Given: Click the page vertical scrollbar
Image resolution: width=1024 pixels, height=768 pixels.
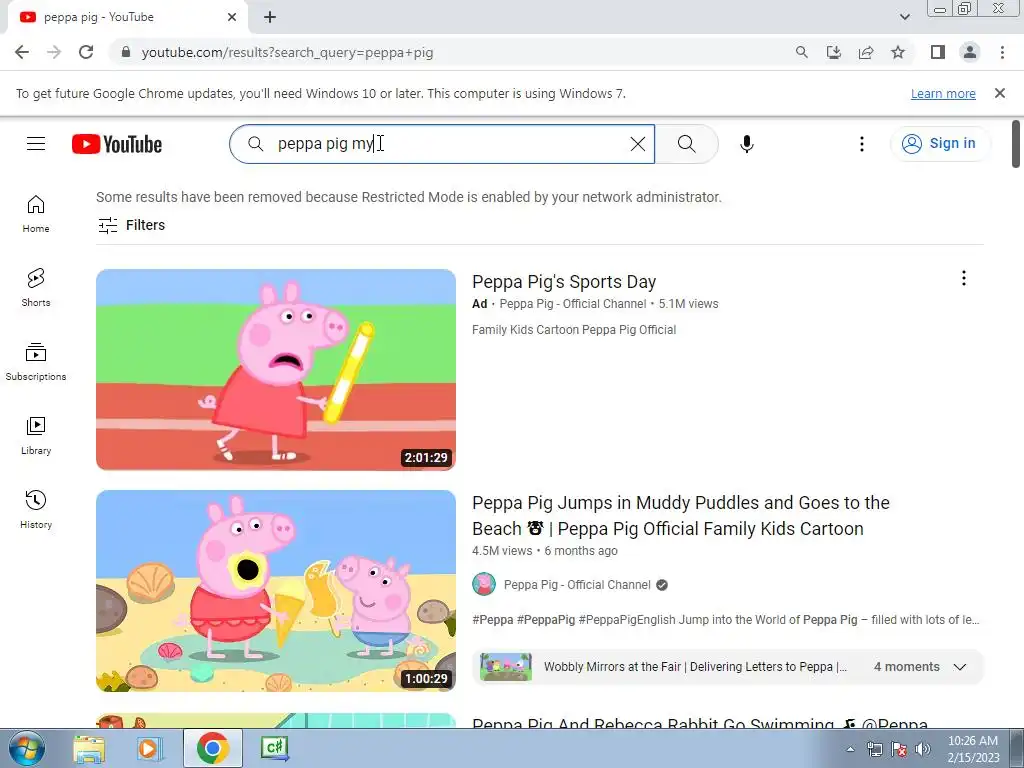Looking at the screenshot, I should point(1016,144).
